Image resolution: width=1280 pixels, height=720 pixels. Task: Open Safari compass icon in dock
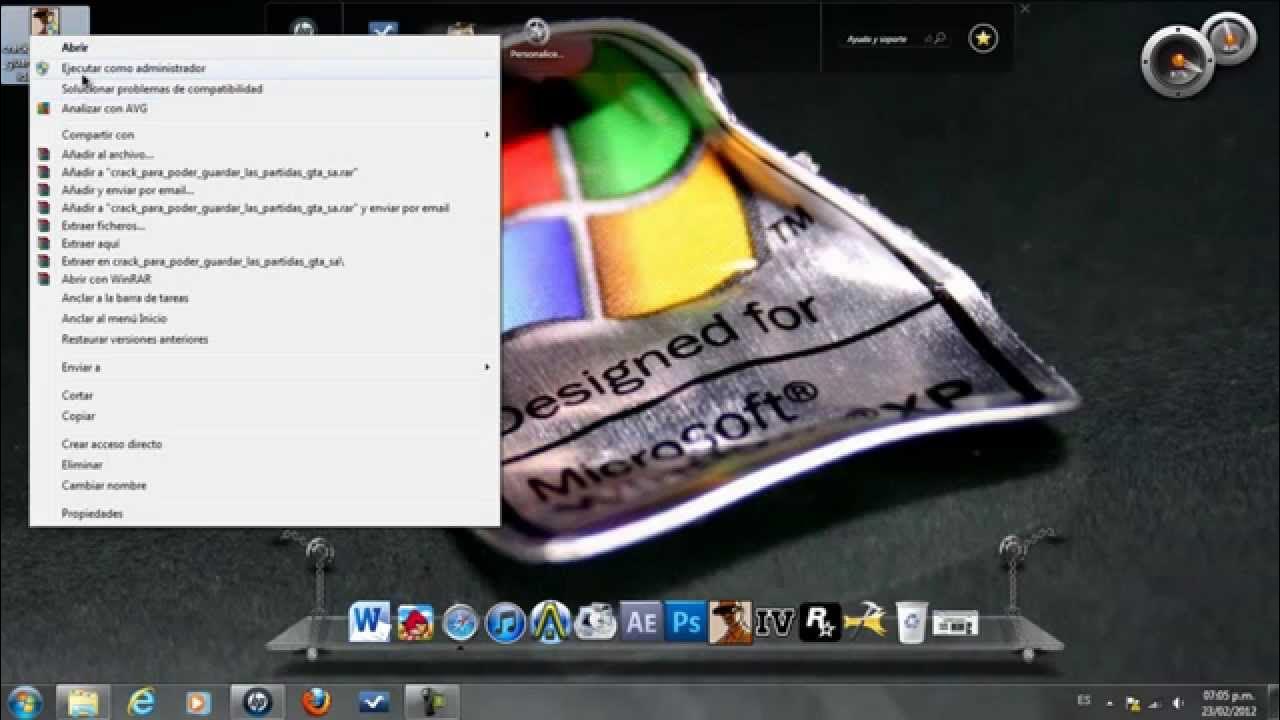(x=460, y=623)
